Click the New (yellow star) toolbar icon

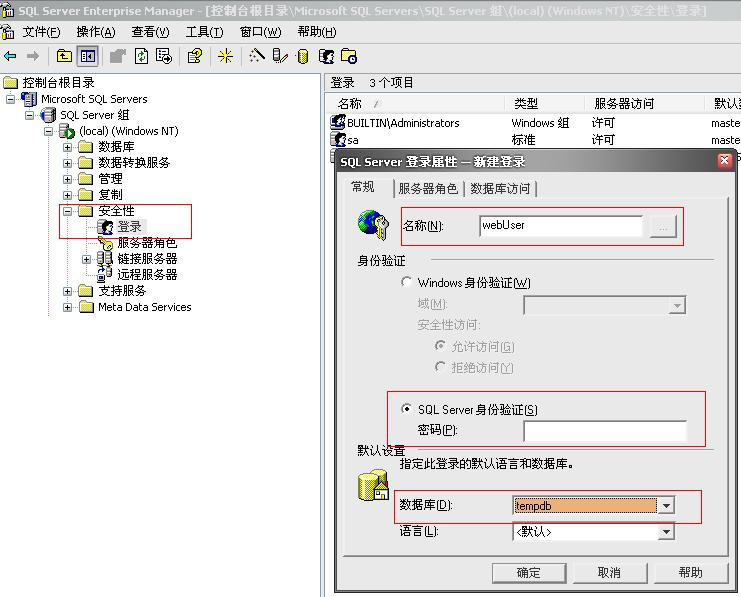pyautogui.click(x=225, y=56)
